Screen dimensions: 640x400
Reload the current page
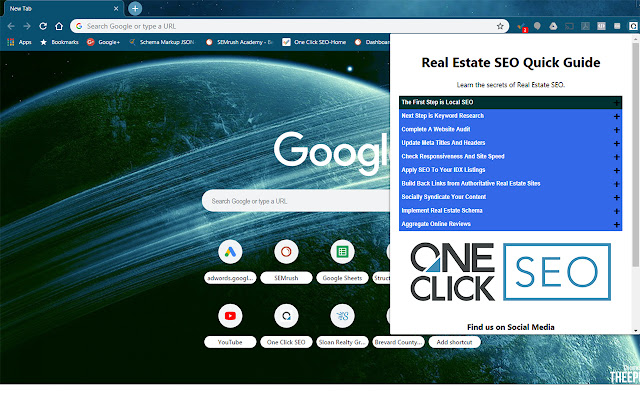pos(43,26)
